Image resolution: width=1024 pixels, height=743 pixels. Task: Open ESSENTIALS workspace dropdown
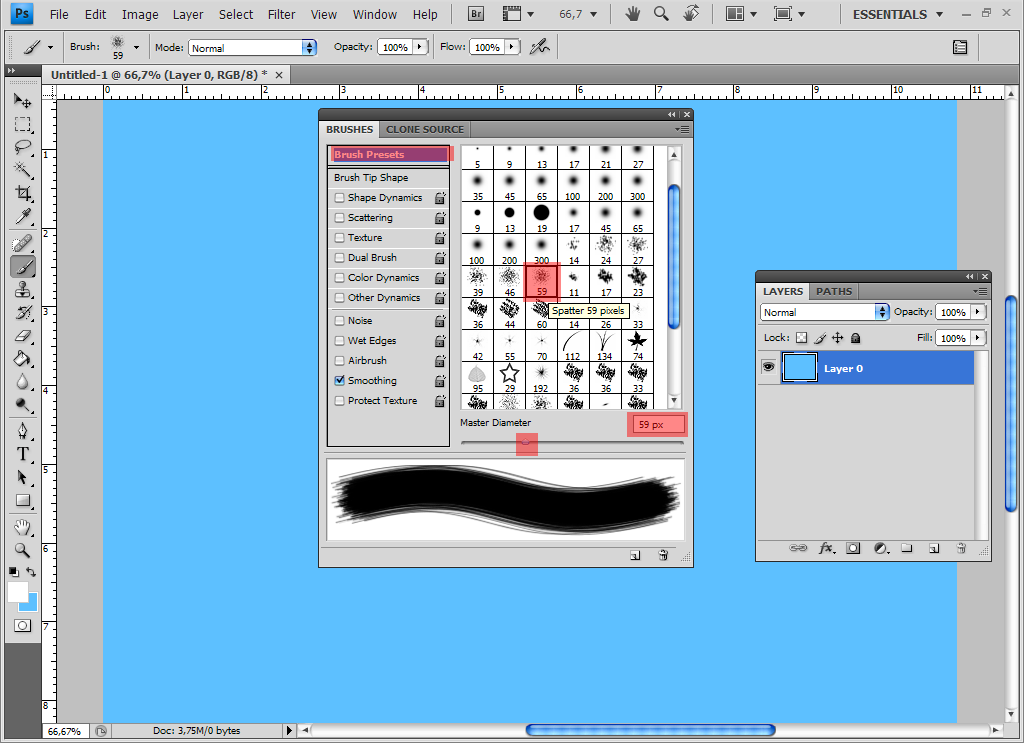pyautogui.click(x=897, y=14)
